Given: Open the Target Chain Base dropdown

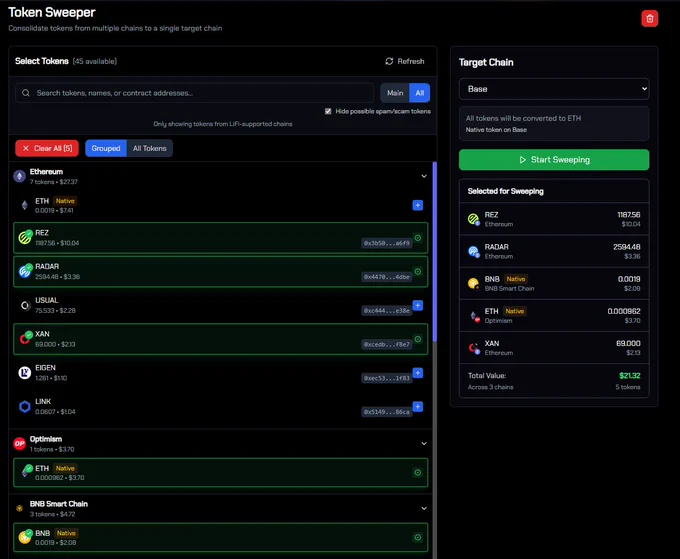Looking at the screenshot, I should point(554,89).
